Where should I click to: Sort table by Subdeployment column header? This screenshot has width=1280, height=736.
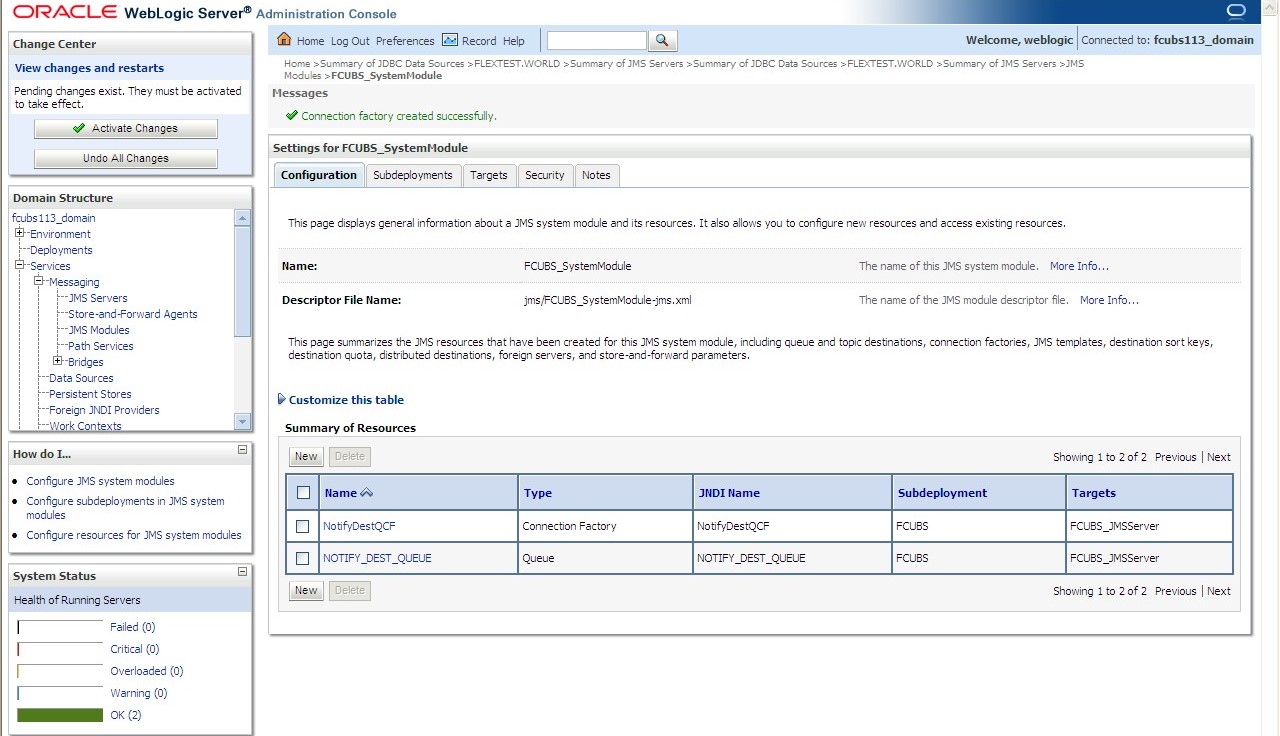coord(942,493)
